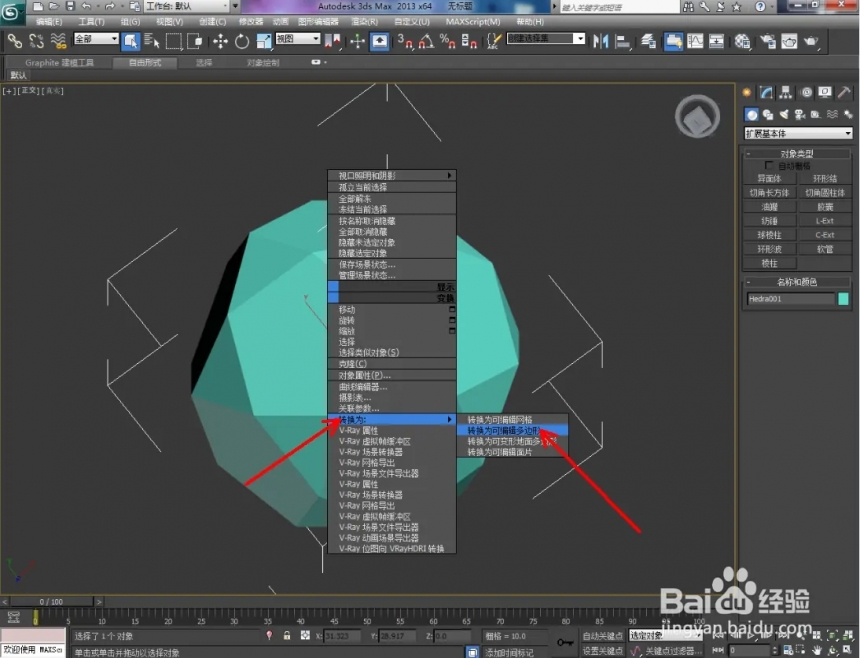Select the Lights category icon

coord(784,115)
